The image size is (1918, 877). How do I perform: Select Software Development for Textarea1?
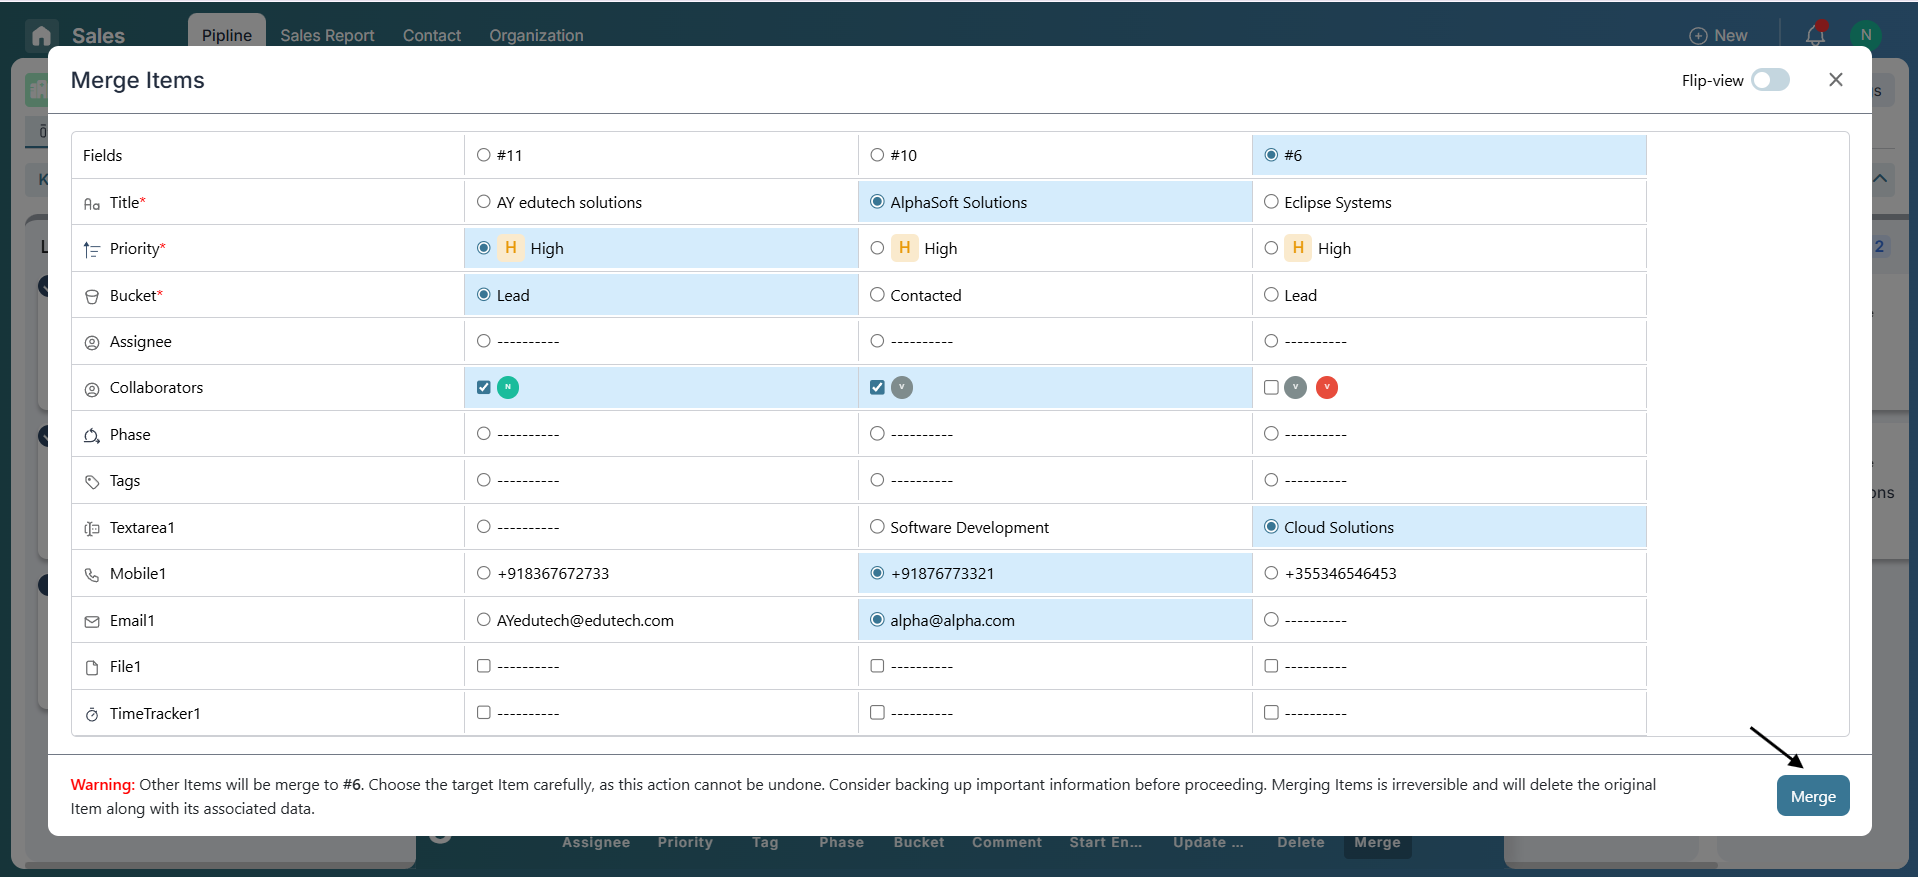coord(877,526)
